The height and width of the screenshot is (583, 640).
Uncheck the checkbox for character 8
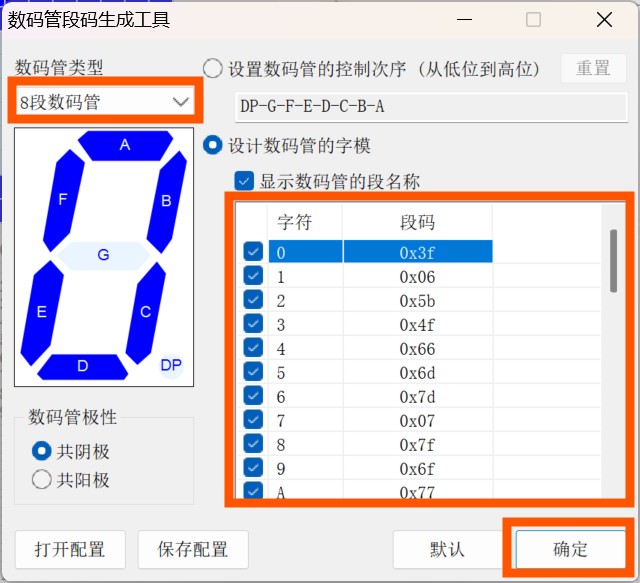pyautogui.click(x=253, y=443)
